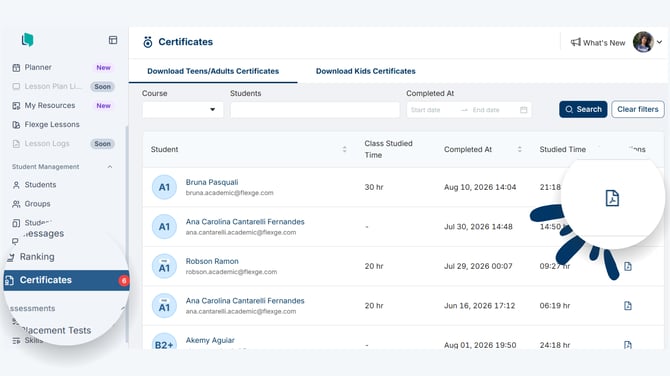Click the 30 hr class studied time cell
Screen dimensions: 670x376
tap(374, 187)
